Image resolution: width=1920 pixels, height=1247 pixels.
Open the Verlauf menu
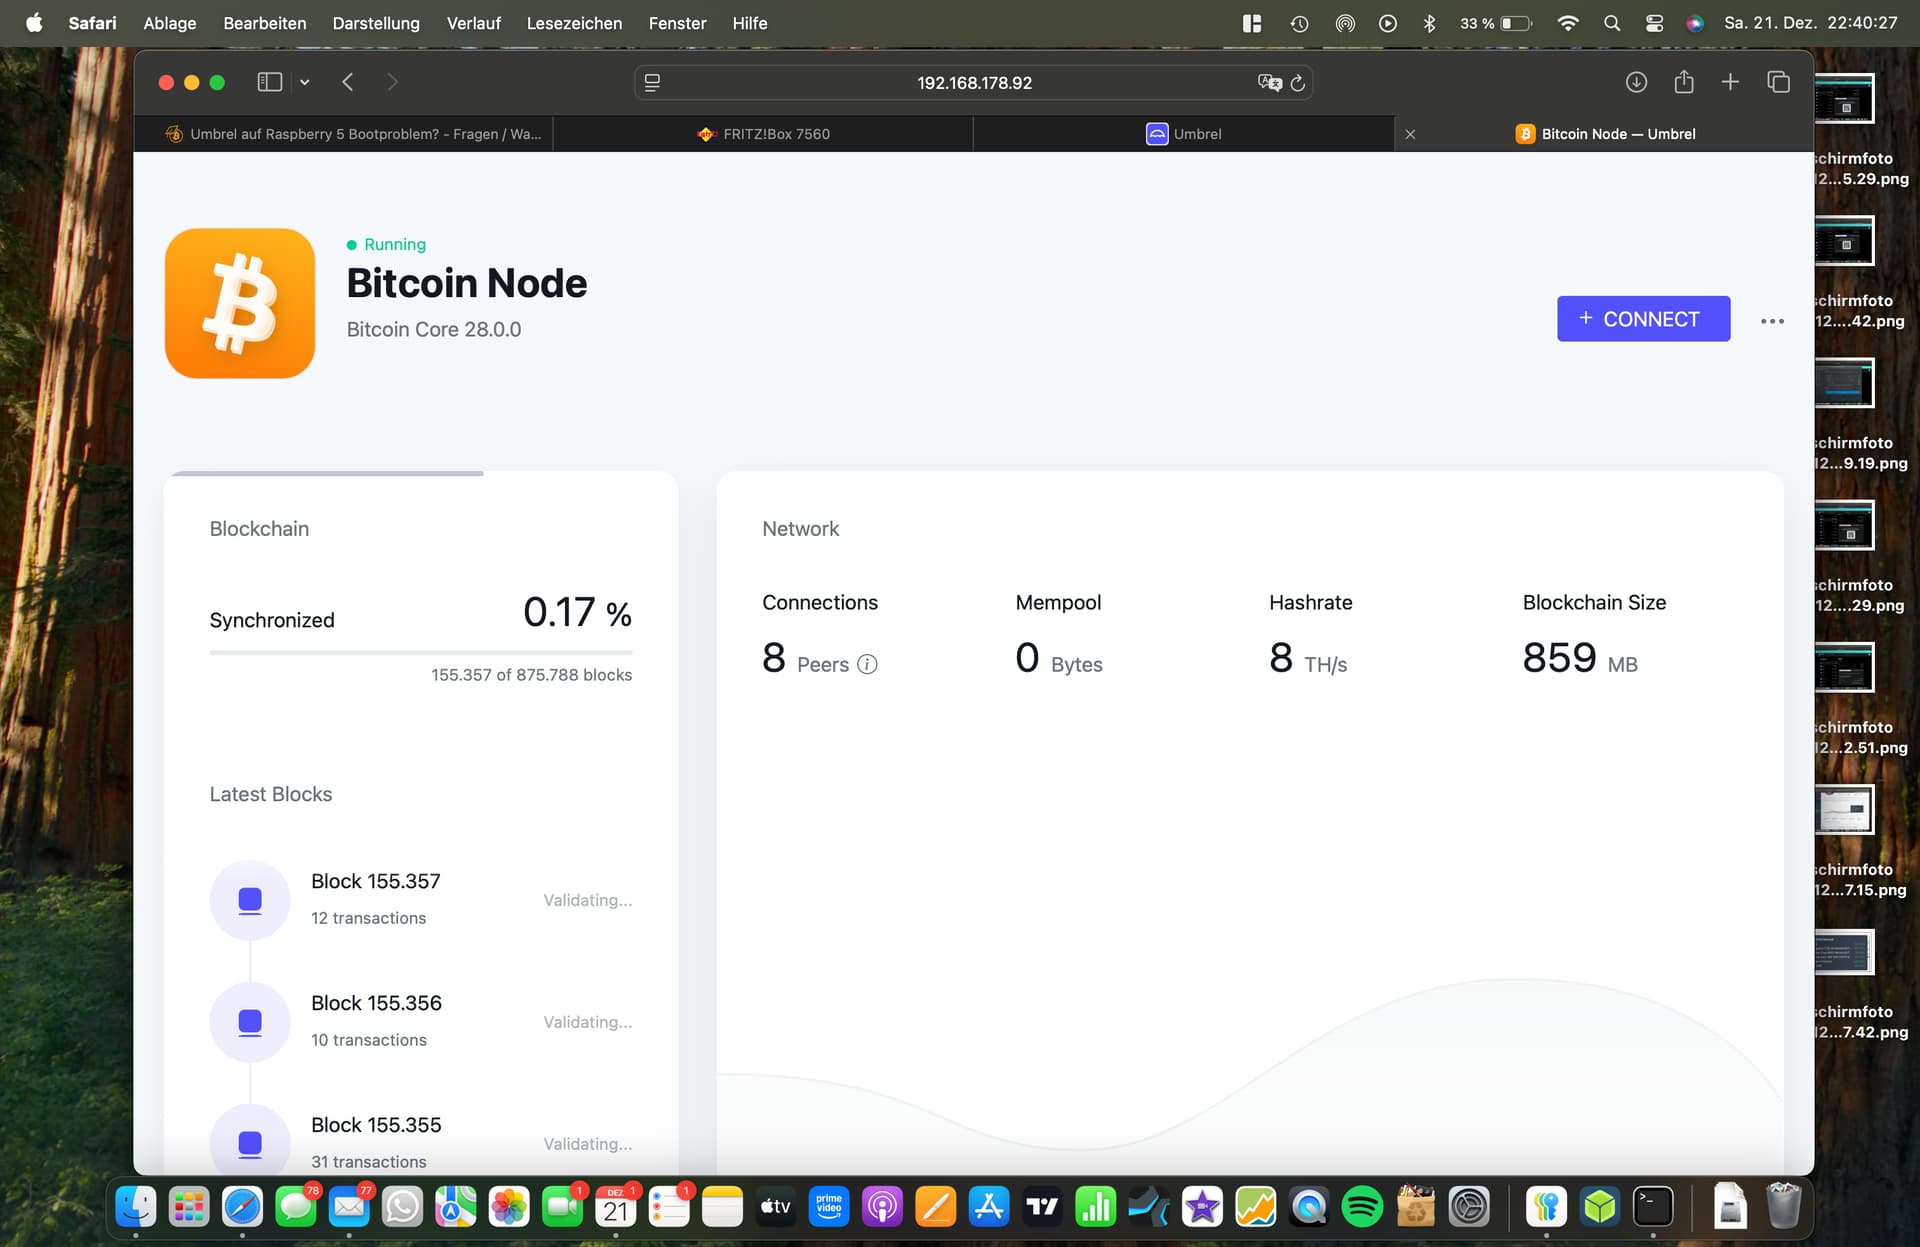pos(473,23)
